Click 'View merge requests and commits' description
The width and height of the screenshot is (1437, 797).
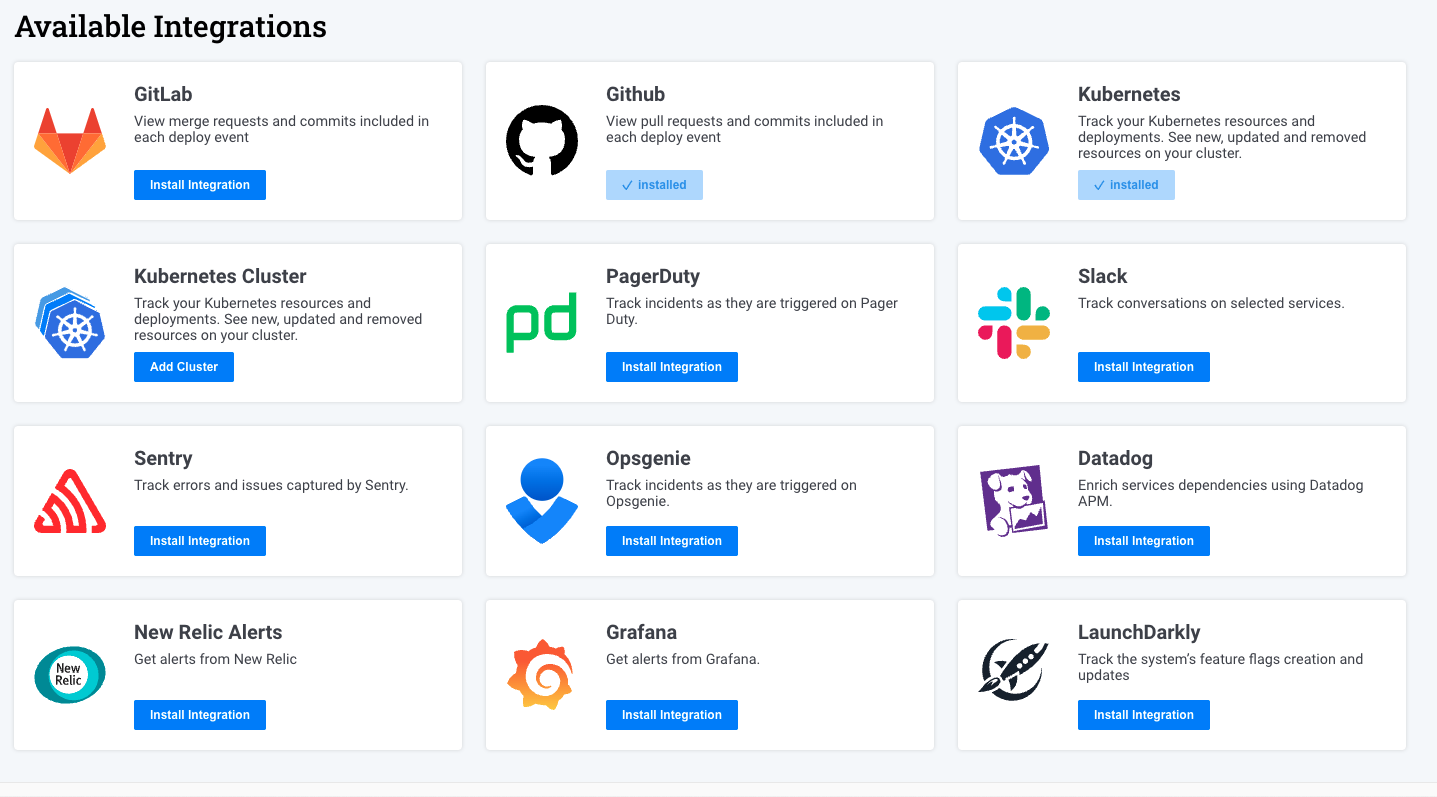[x=281, y=129]
